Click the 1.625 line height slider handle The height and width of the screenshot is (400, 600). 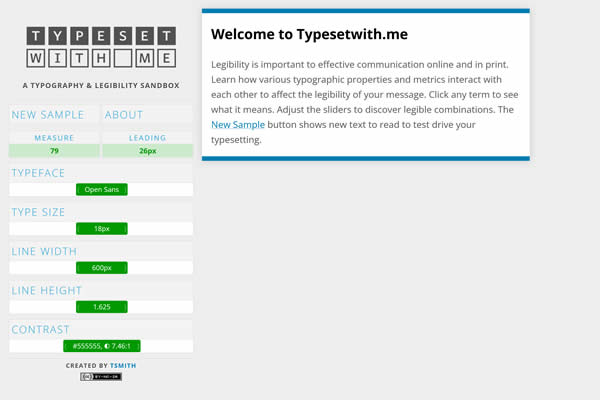(102, 307)
